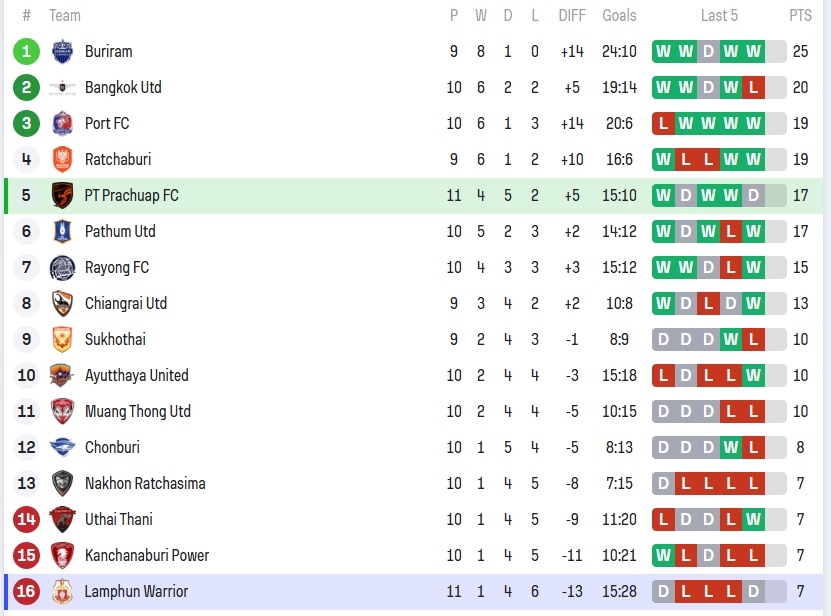Sort by the DIFF column header
Screen dimensions: 831x616
click(x=572, y=15)
